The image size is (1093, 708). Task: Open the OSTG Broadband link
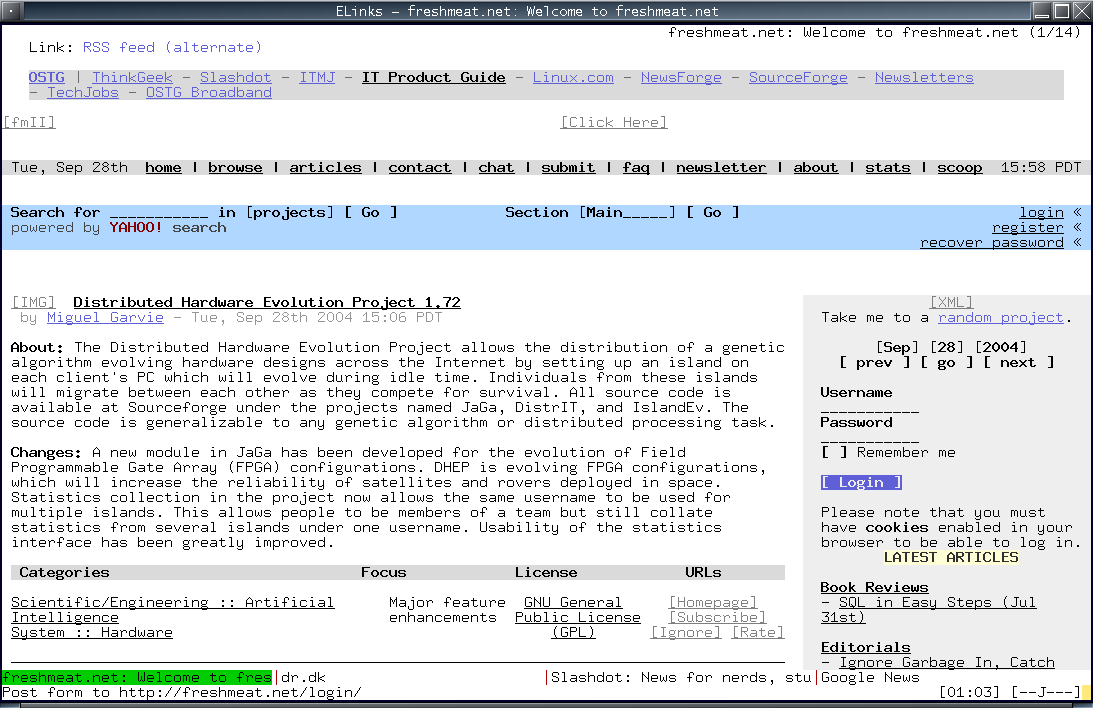[208, 93]
